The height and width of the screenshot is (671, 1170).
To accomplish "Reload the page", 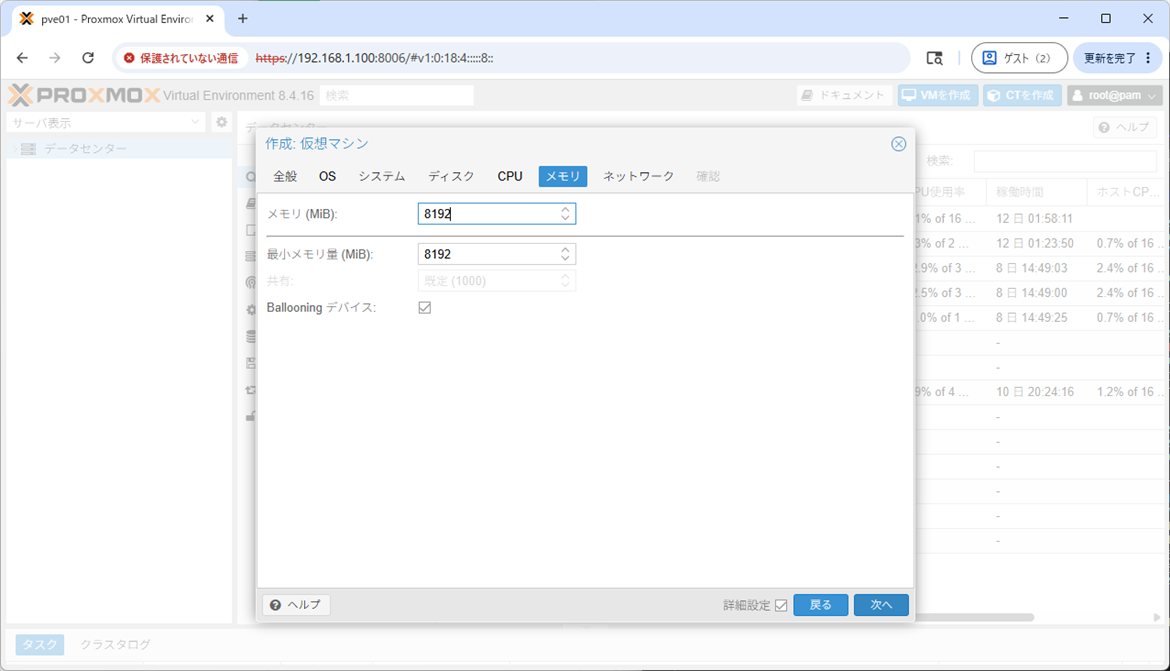I will (x=88, y=57).
